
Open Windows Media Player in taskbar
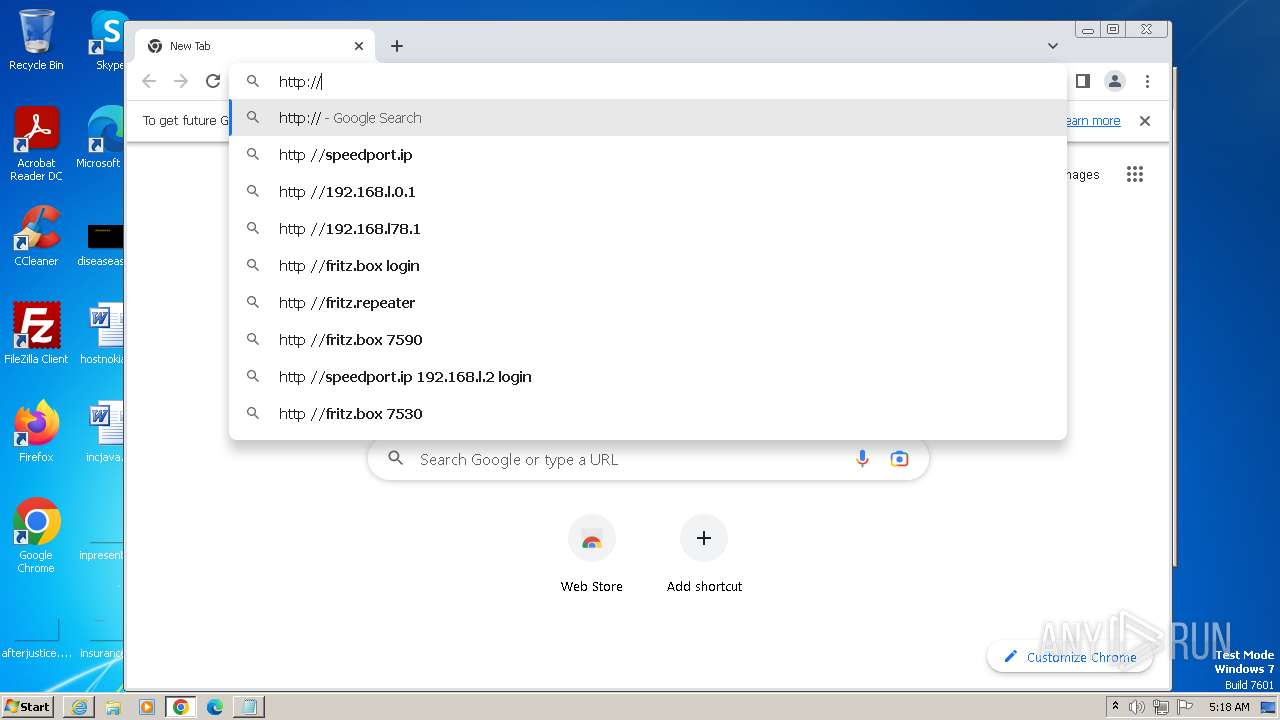[x=147, y=707]
